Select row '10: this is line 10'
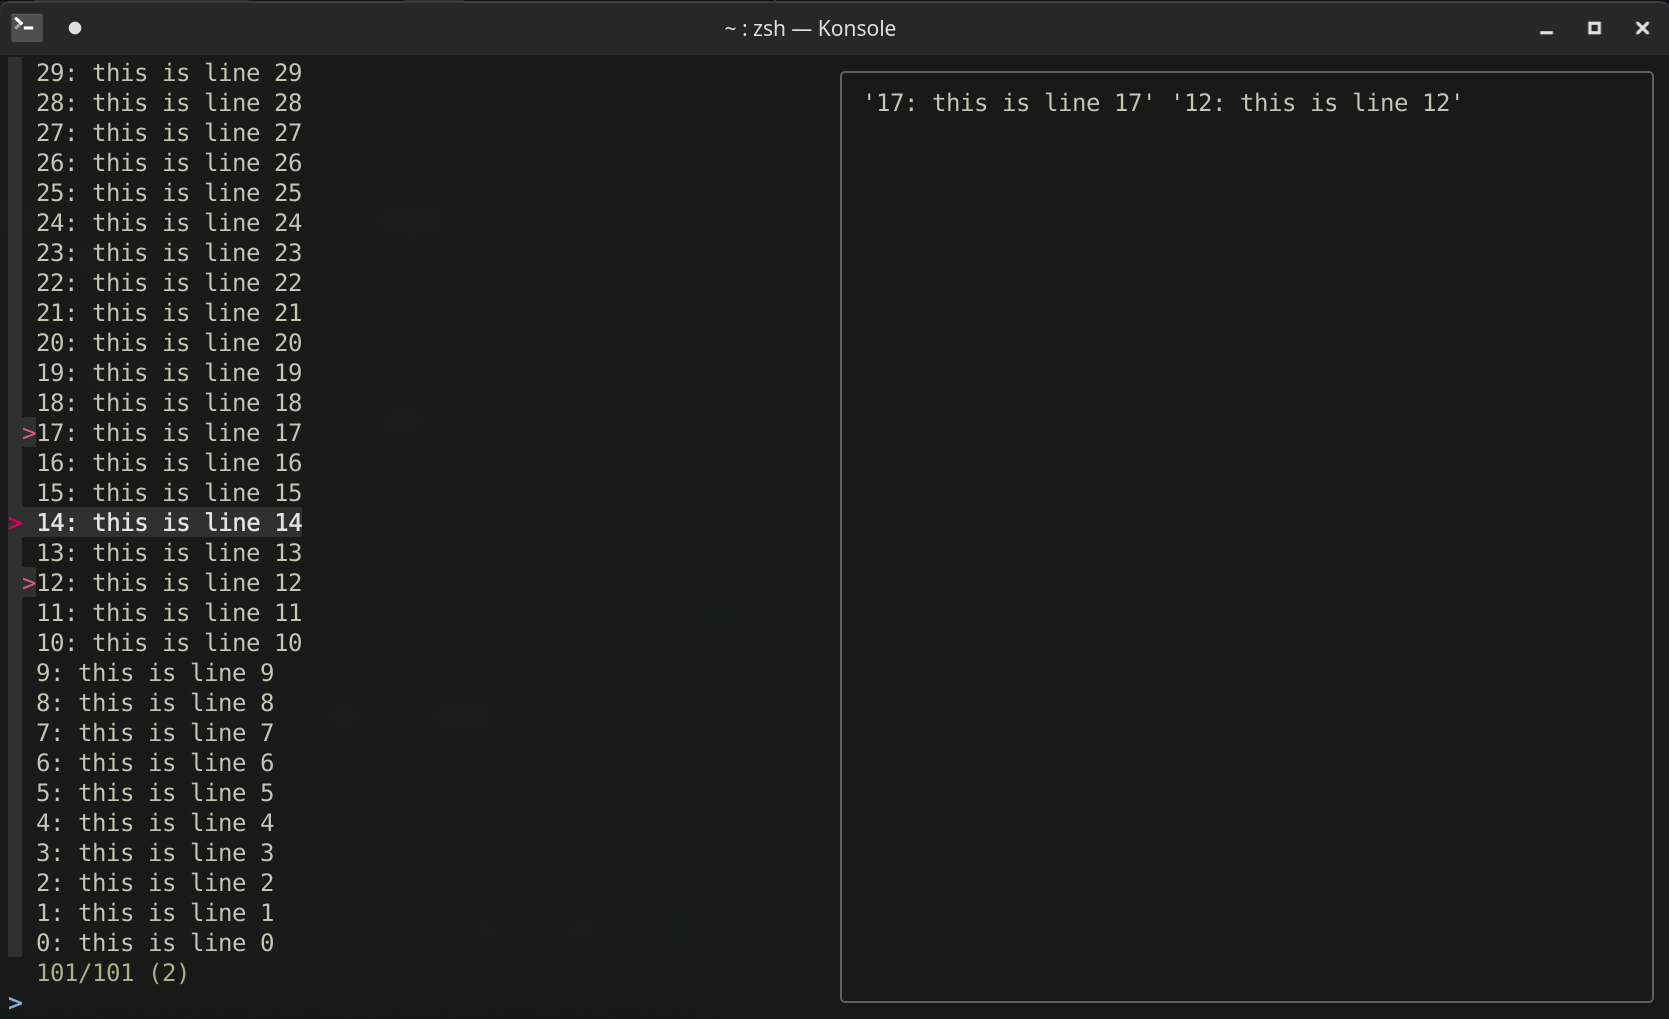1669x1019 pixels. coord(169,643)
